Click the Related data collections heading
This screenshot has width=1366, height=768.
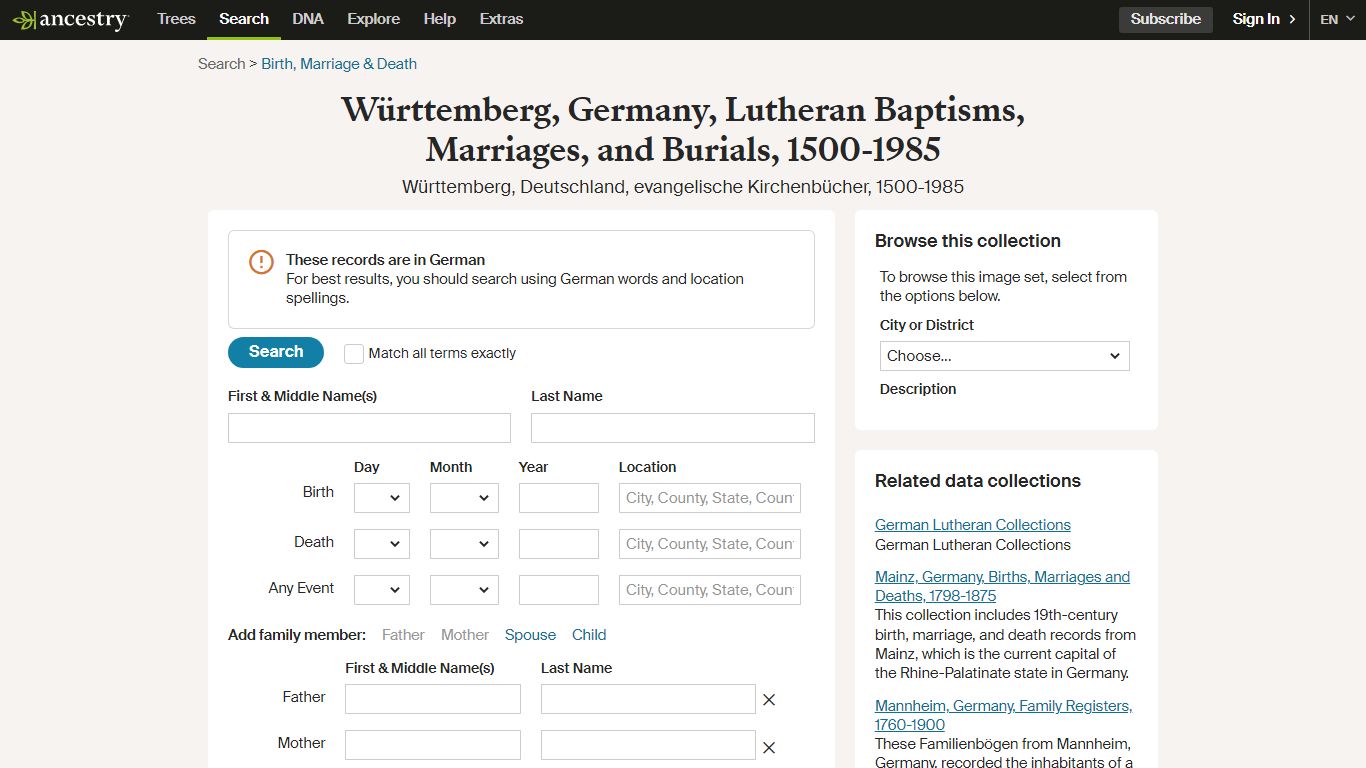coord(978,481)
